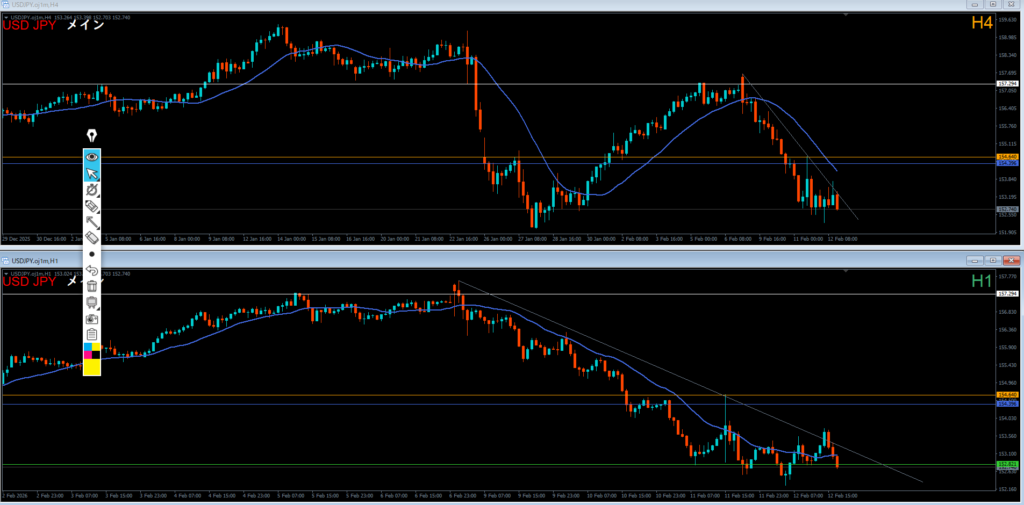Take a screenshot with the camera icon
This screenshot has width=1024, height=505.
[91, 318]
